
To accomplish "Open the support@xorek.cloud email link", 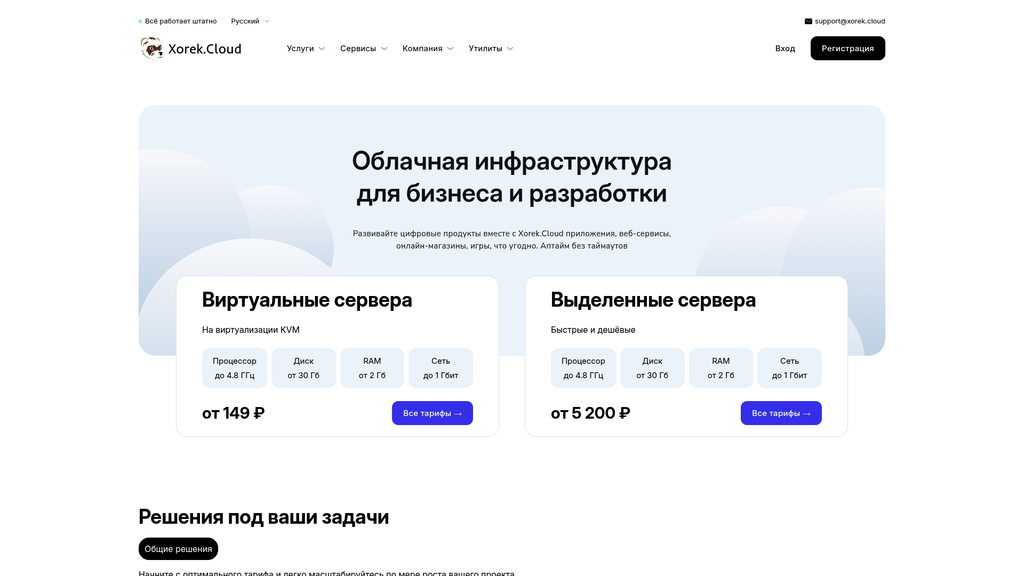I will (849, 20).
